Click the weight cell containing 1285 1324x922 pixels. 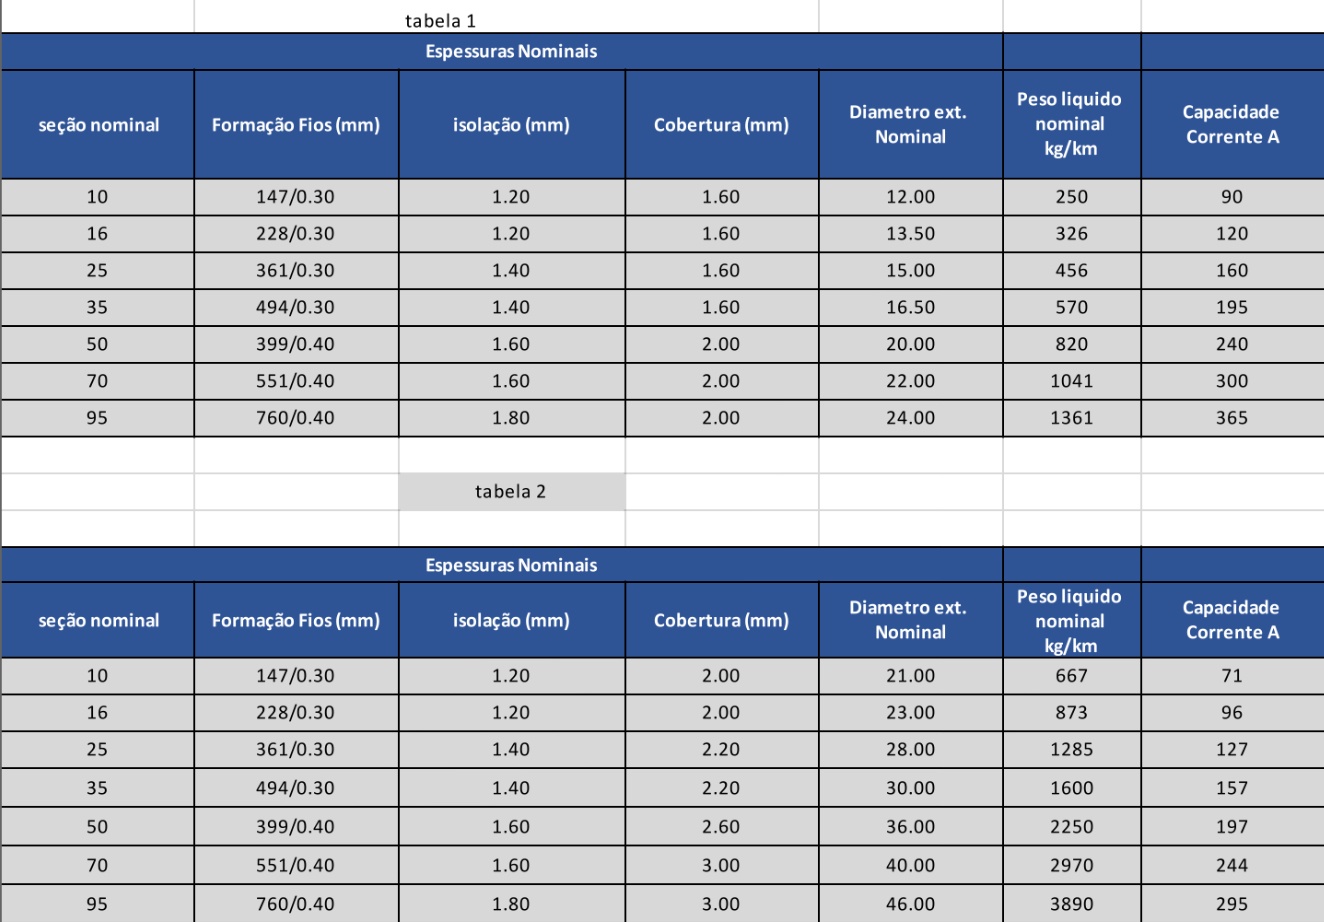[x=1071, y=750]
